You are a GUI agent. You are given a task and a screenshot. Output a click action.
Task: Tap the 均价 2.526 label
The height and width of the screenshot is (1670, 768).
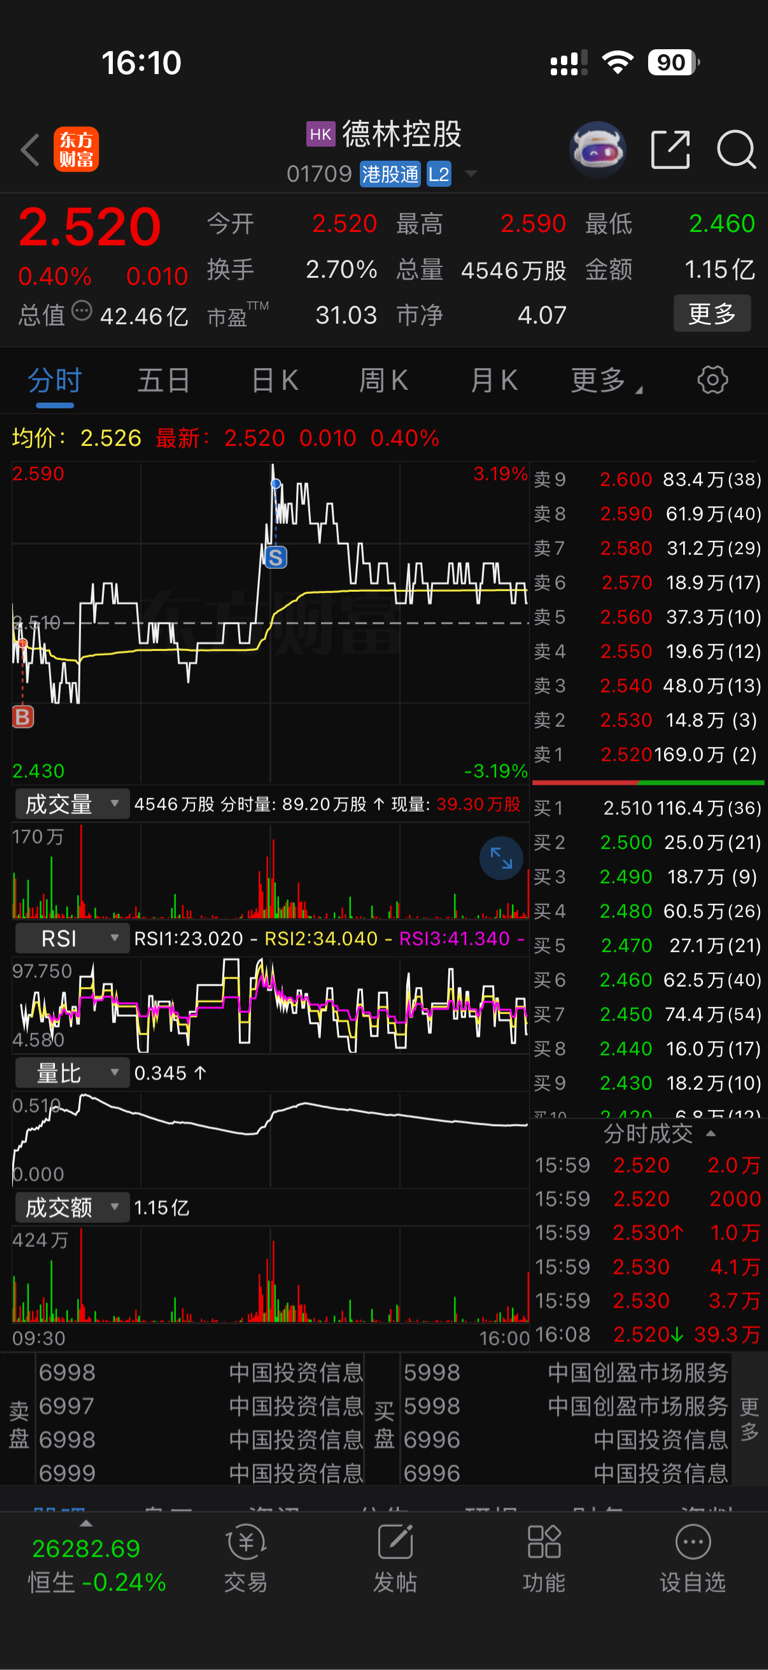(x=77, y=438)
